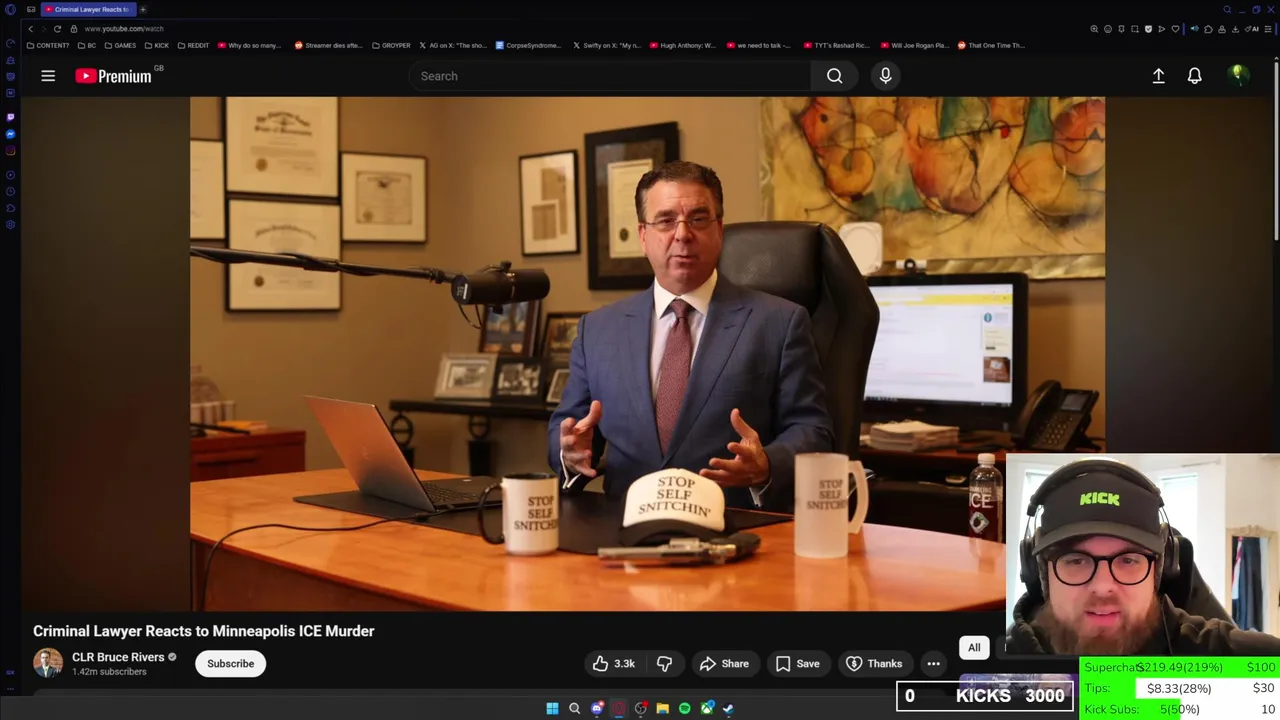Open the Windows Start button on taskbar
The image size is (1280, 720).
(x=552, y=708)
